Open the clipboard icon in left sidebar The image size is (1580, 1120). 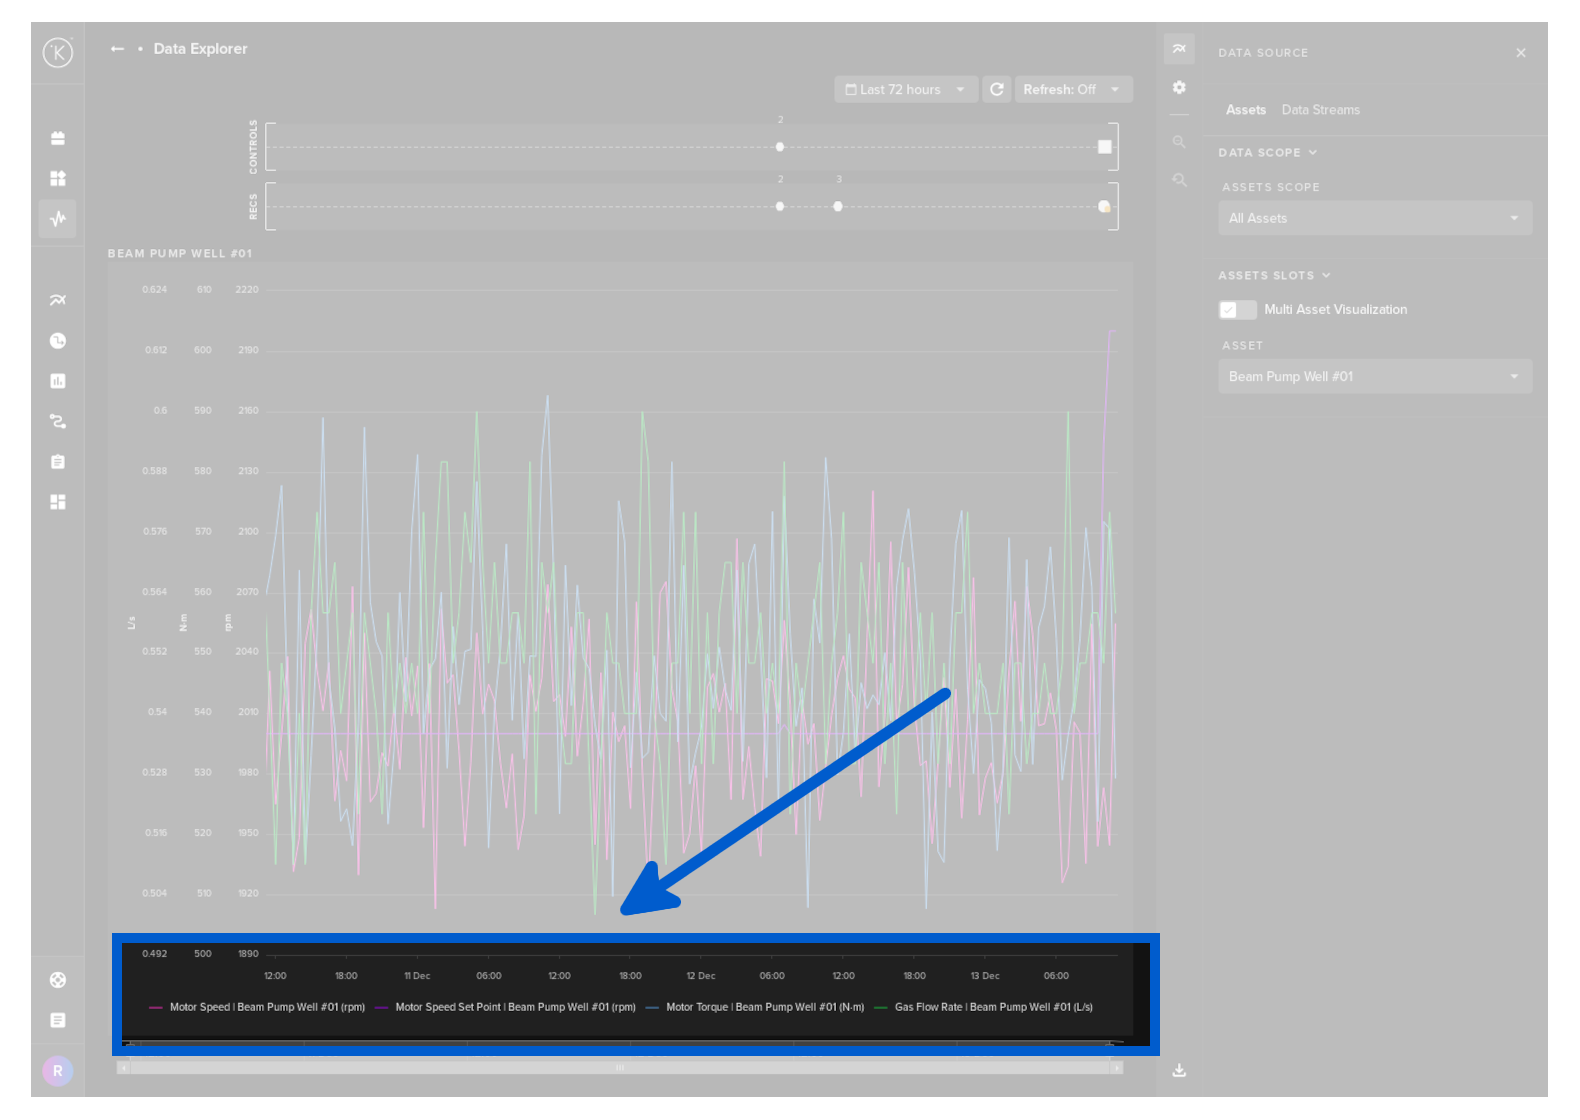(x=58, y=462)
